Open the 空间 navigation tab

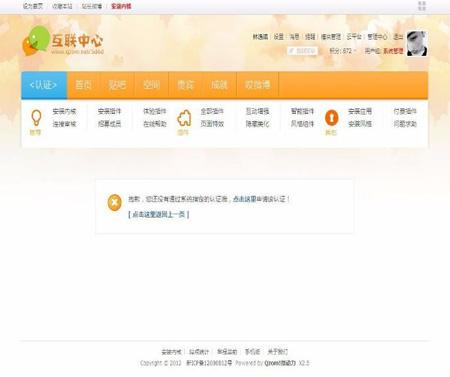pos(152,85)
